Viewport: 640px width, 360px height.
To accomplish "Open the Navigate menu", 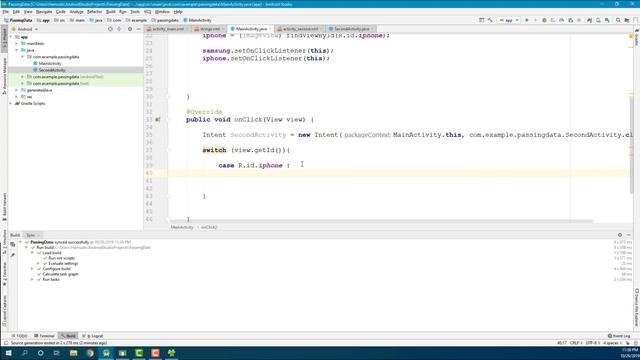I will tap(44, 12).
